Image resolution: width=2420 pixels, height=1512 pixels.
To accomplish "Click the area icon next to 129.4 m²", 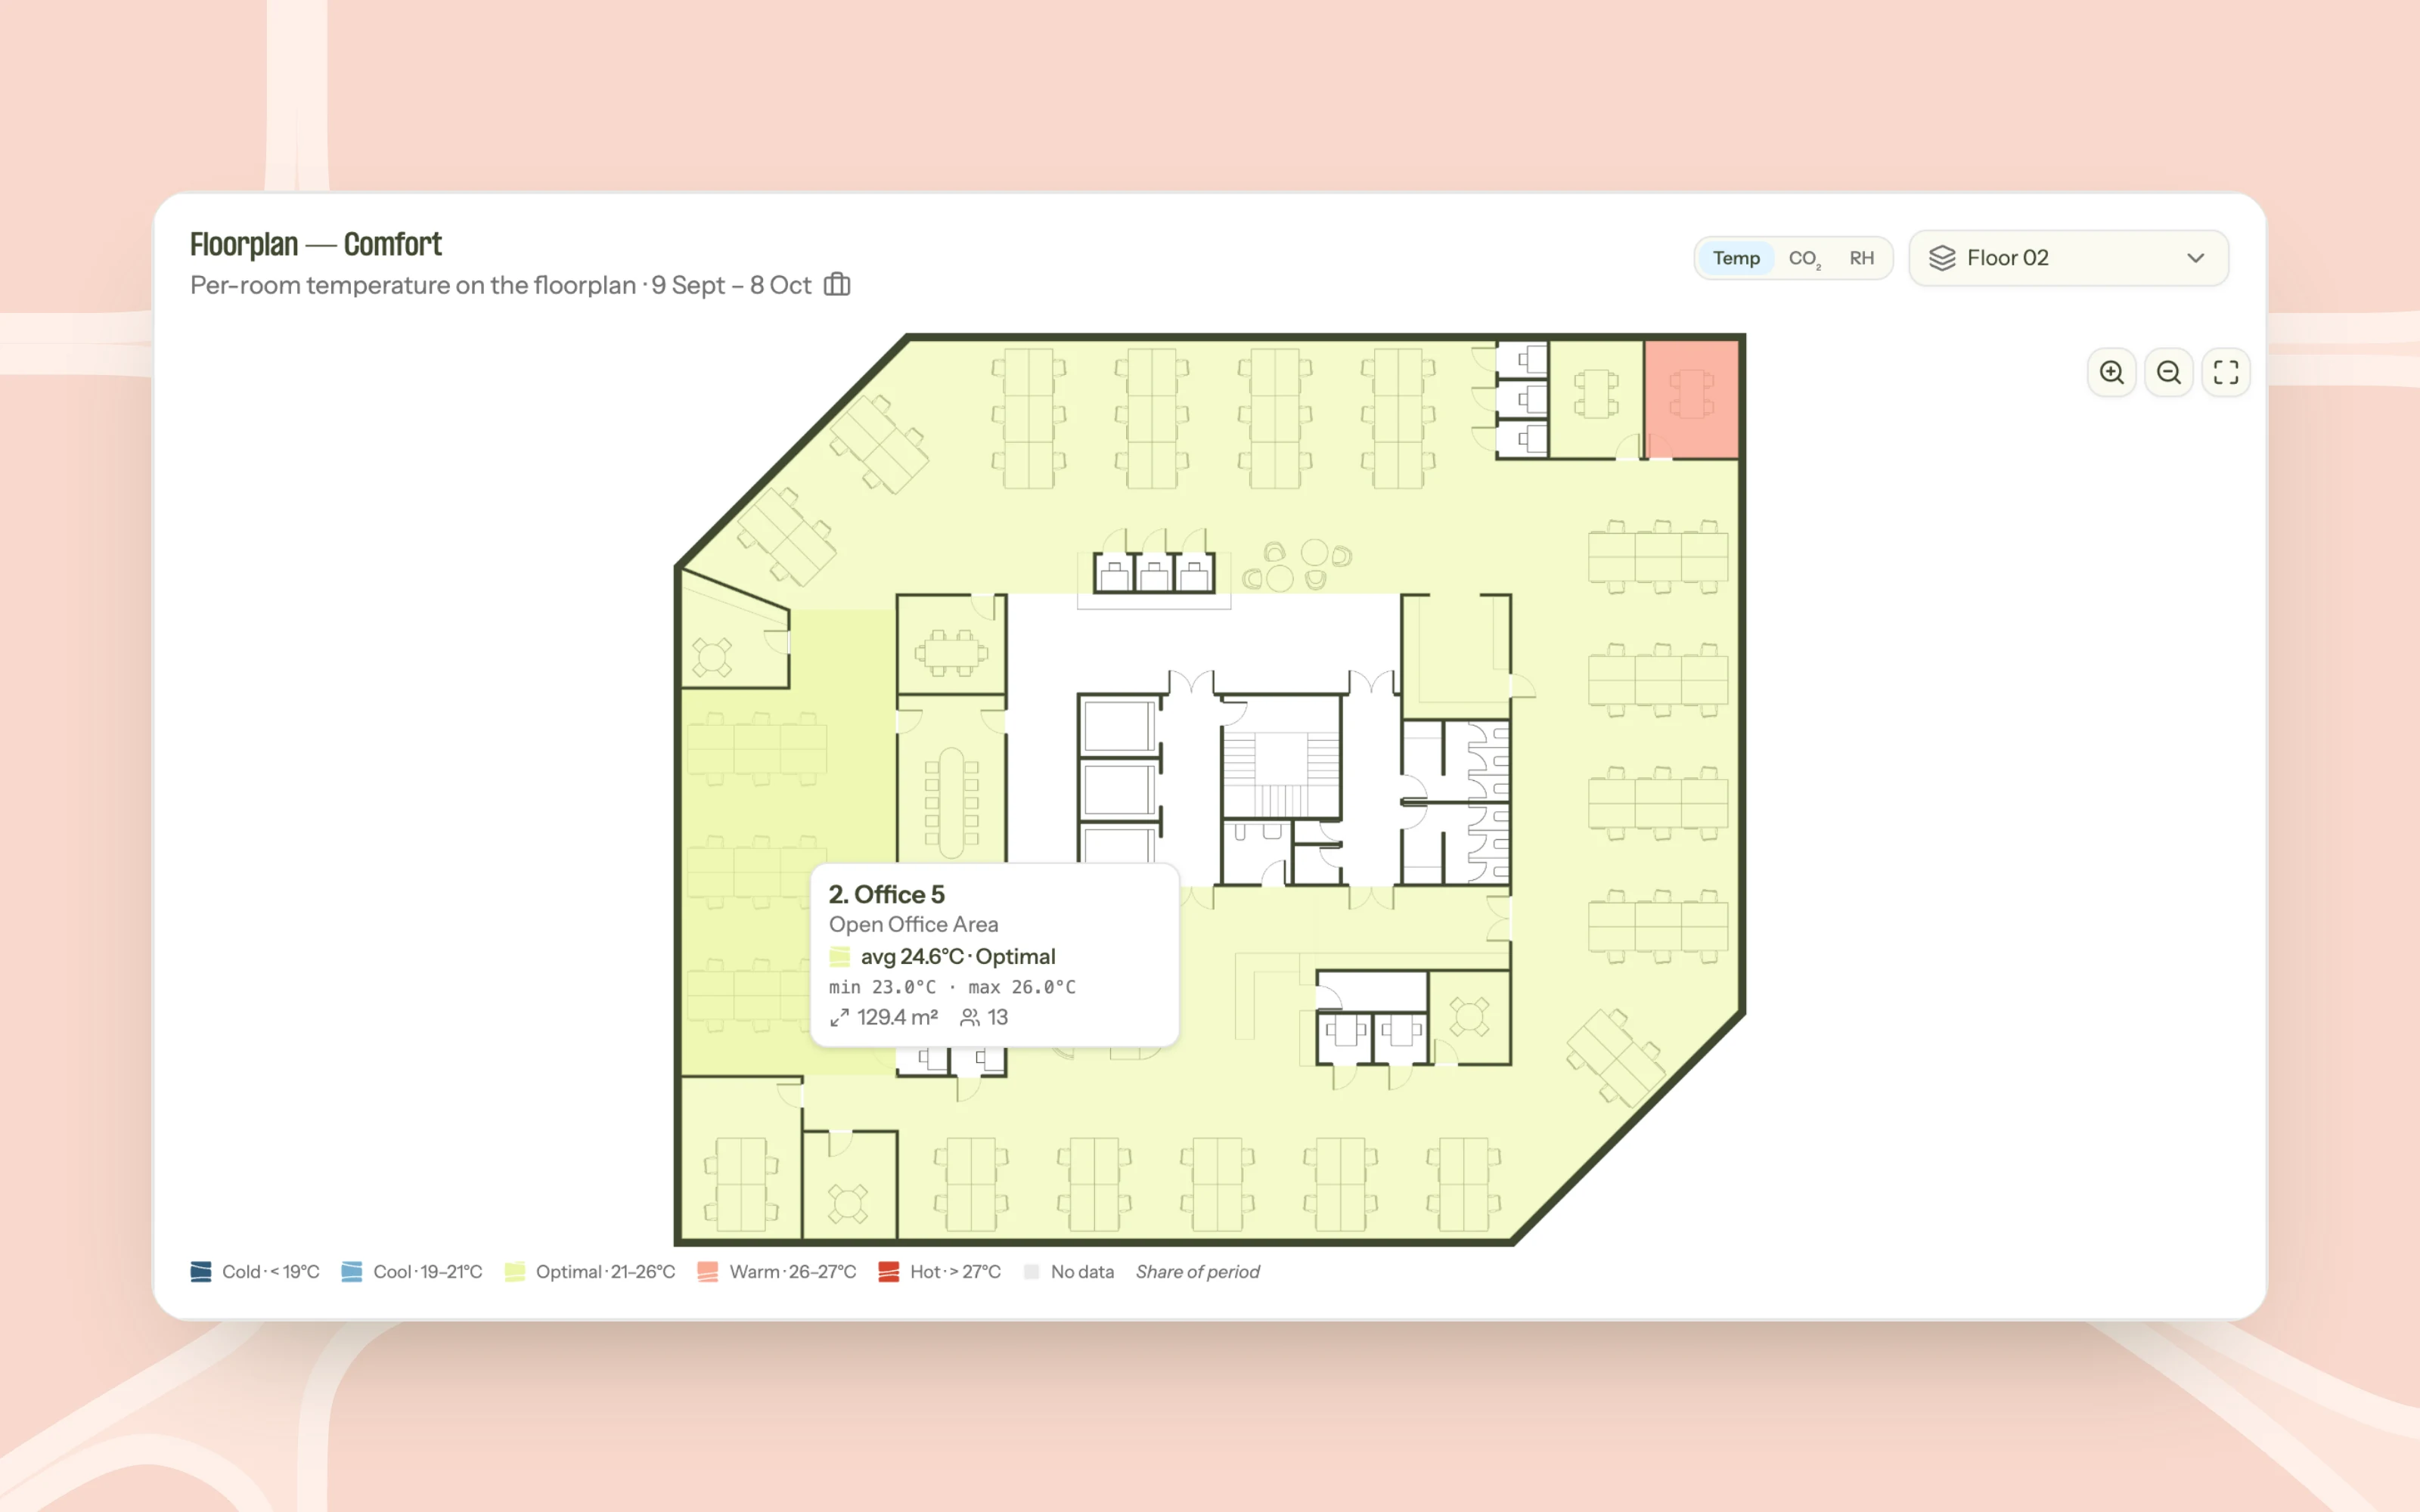I will (839, 1017).
